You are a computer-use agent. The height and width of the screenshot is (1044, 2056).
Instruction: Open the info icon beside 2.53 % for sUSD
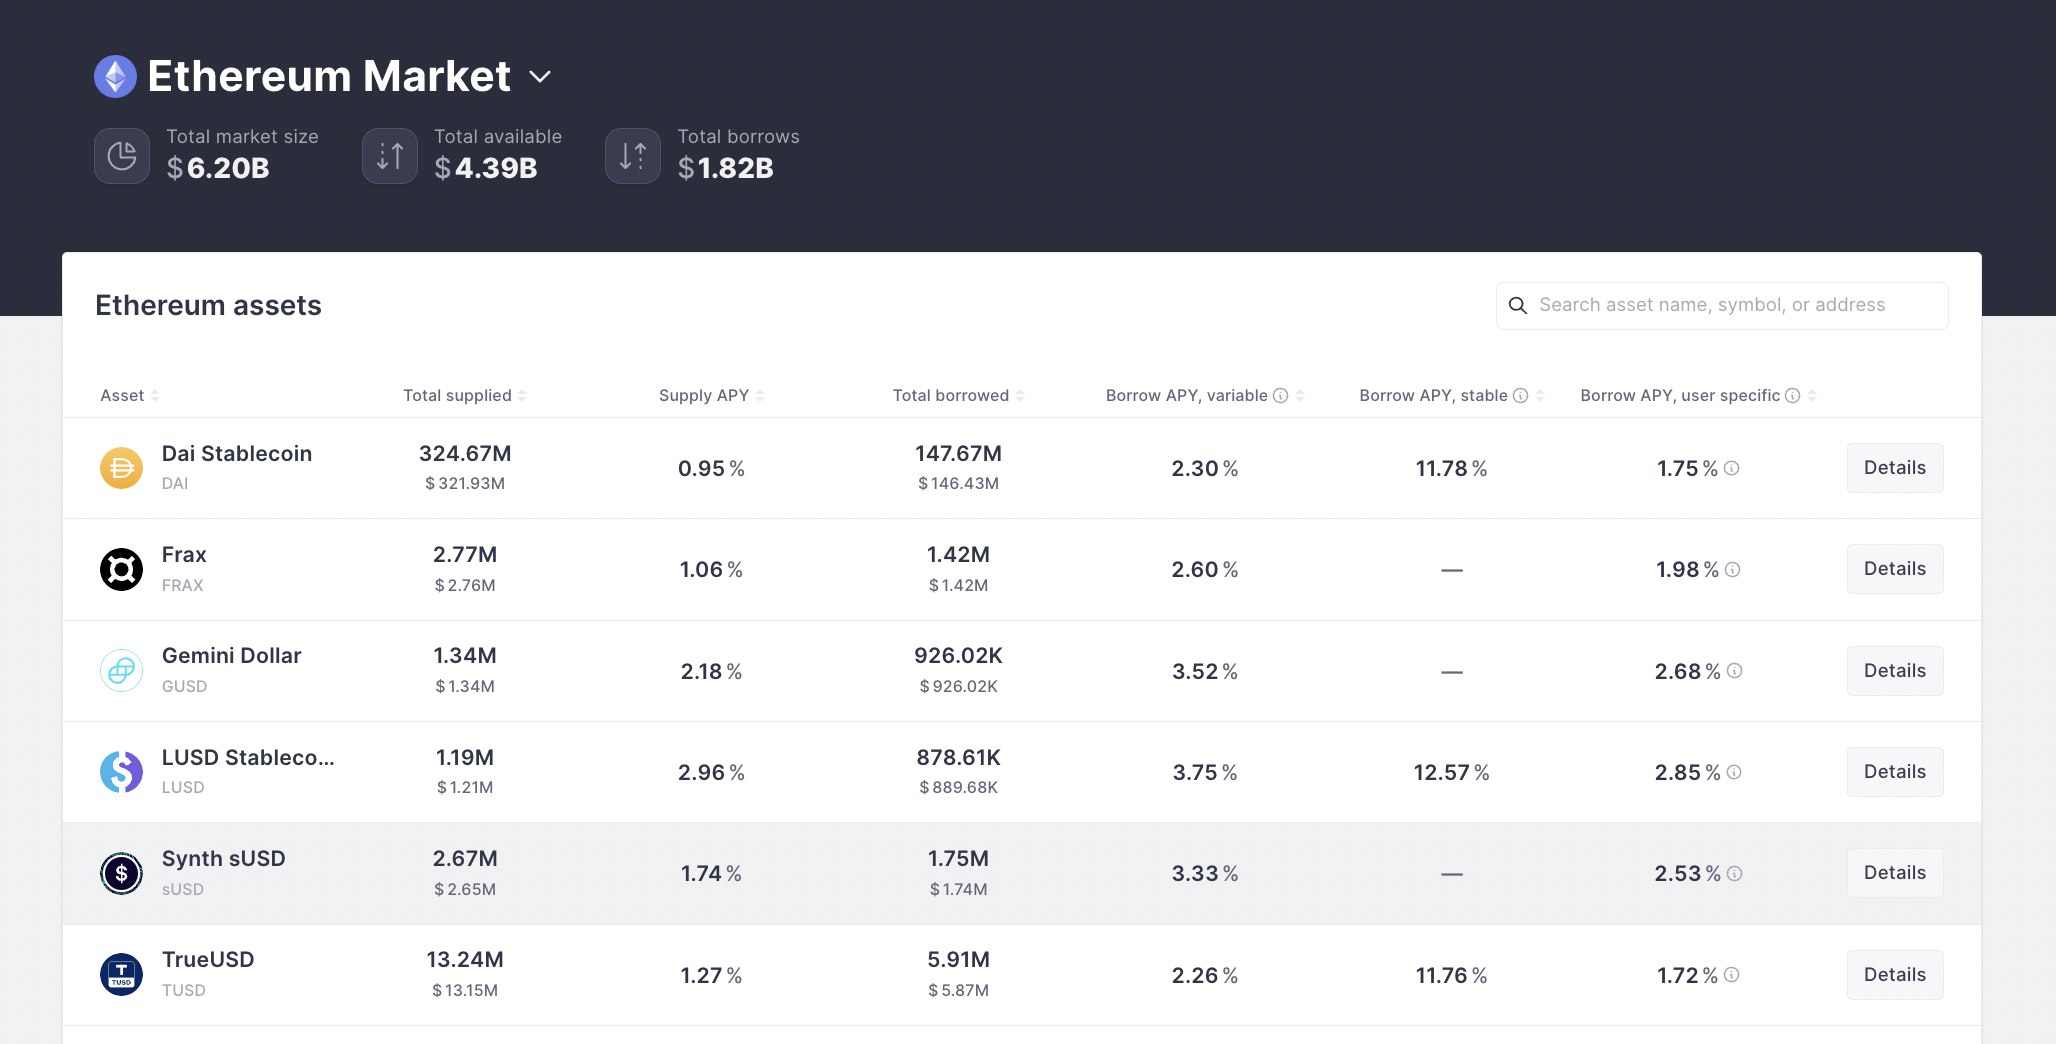(x=1735, y=874)
